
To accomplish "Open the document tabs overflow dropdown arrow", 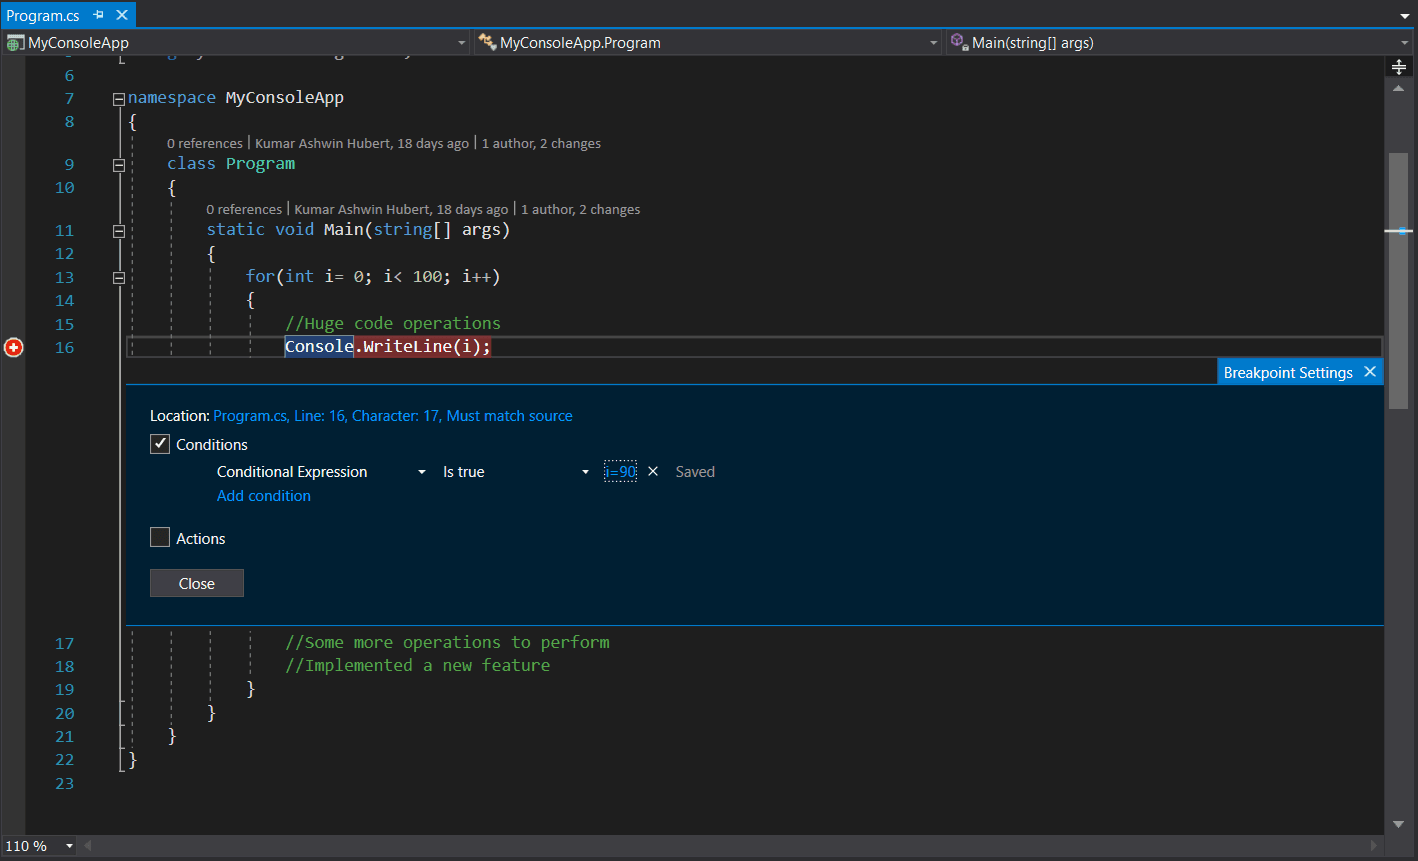I will click(x=1405, y=16).
